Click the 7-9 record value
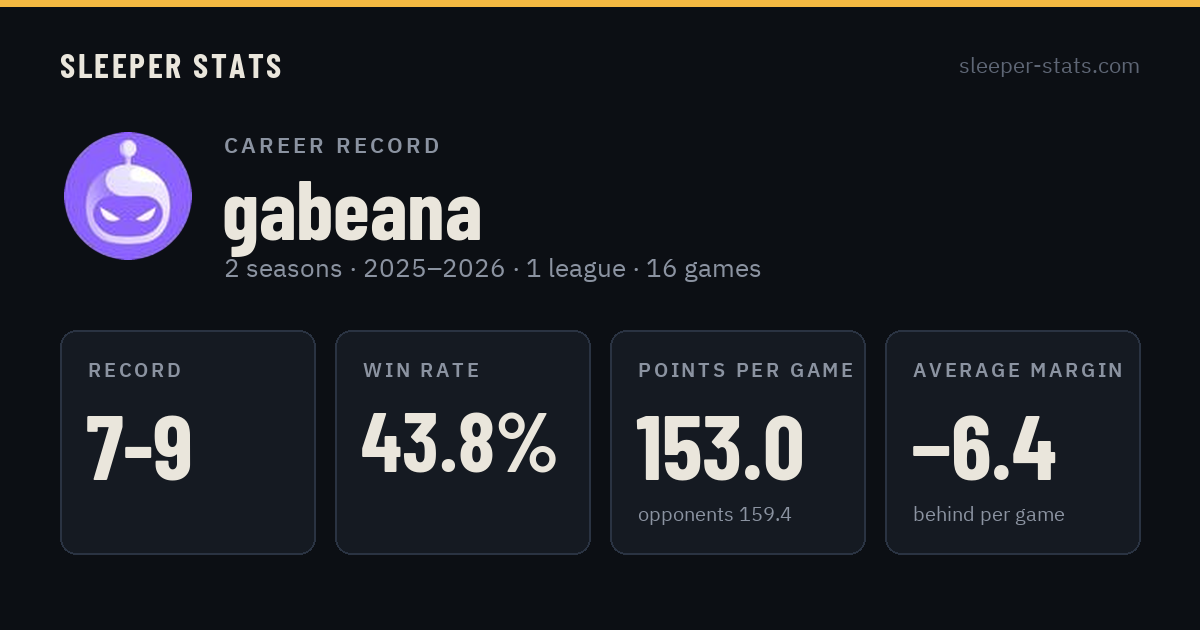 (139, 447)
